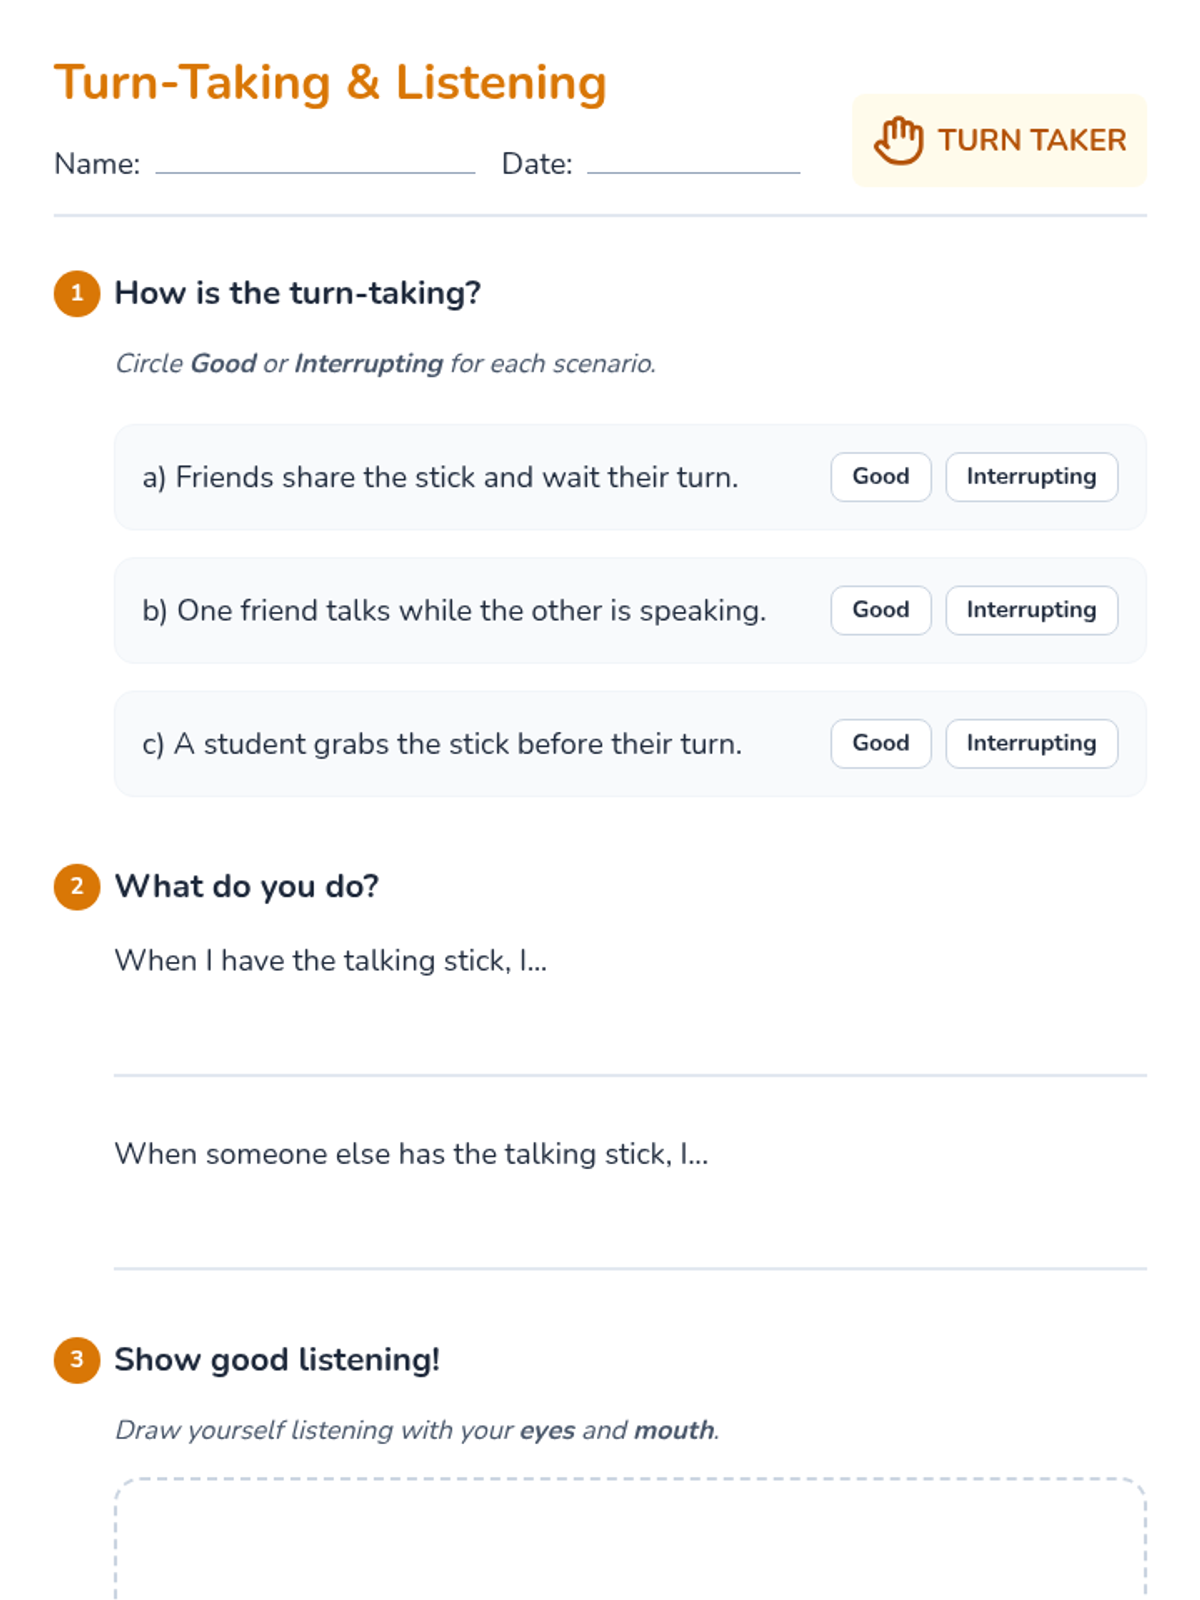Viewport: 1200px width, 1600px height.
Task: Click the orange number 3 circle
Action: [77, 1360]
